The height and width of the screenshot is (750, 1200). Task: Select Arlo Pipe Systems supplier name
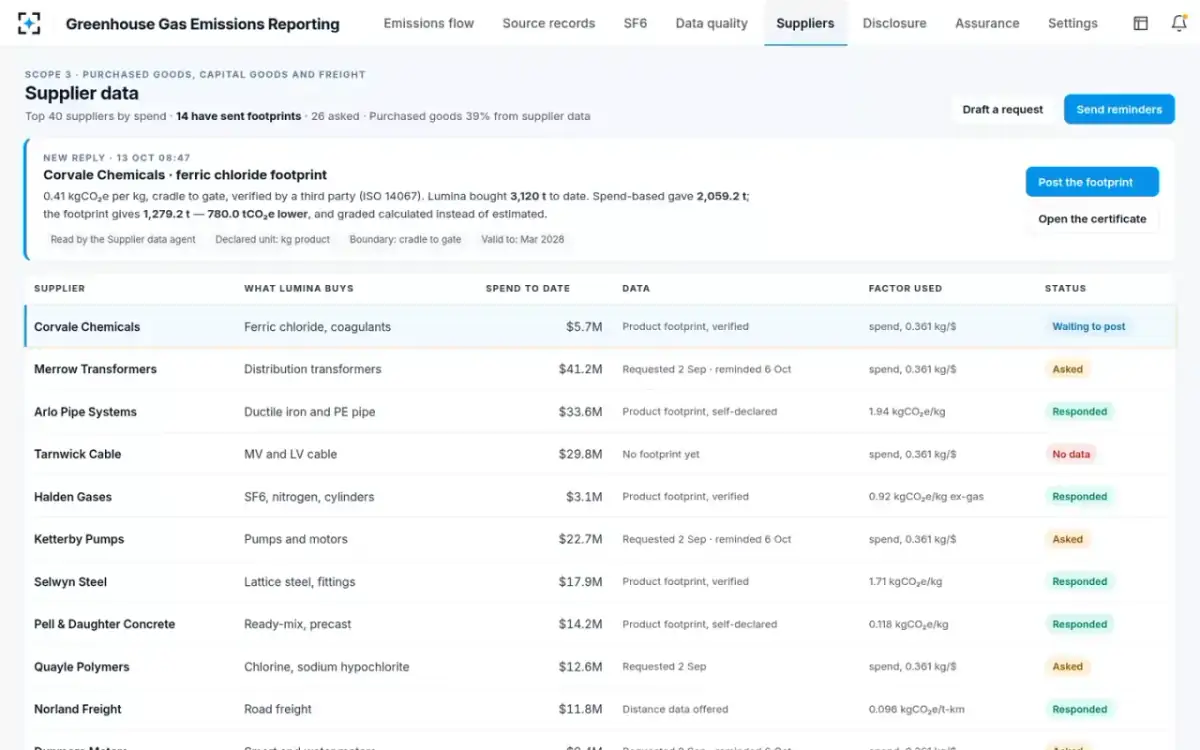pyautogui.click(x=85, y=412)
